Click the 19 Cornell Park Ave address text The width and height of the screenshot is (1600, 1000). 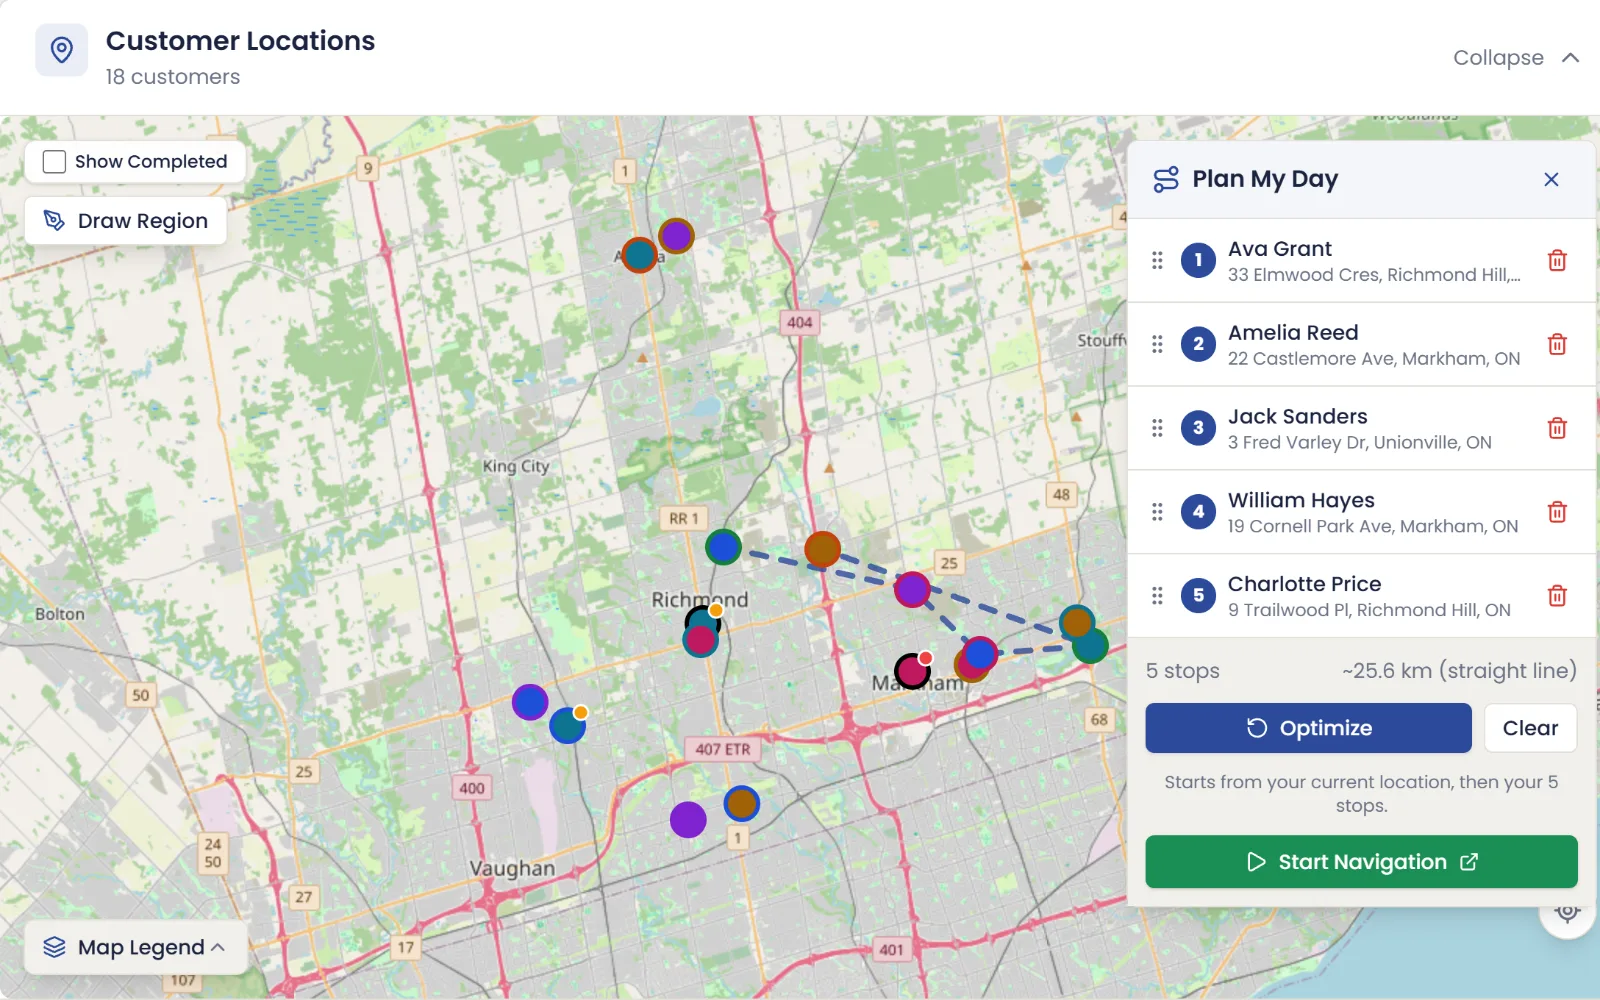click(1373, 527)
